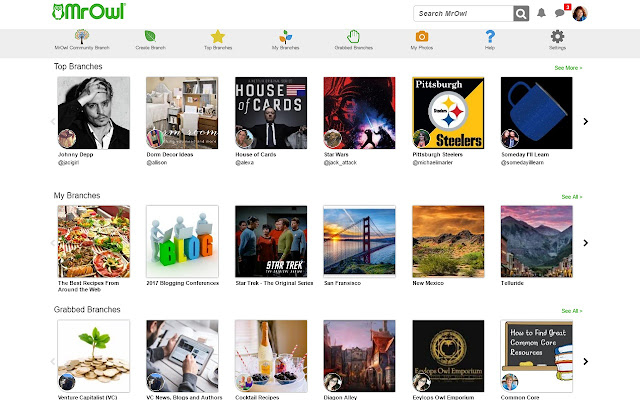Select Grabbed Branches menu label
Image resolution: width=640 pixels, height=400 pixels.
point(353,48)
